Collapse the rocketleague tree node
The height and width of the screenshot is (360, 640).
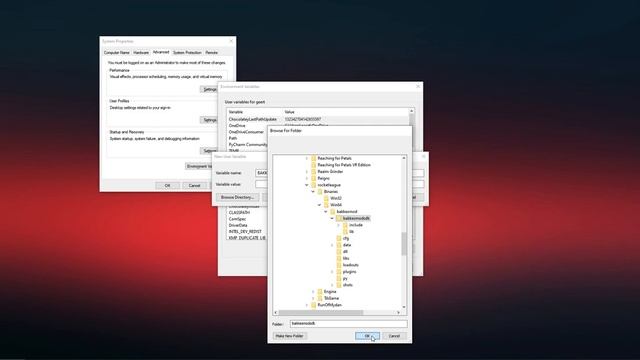point(307,185)
